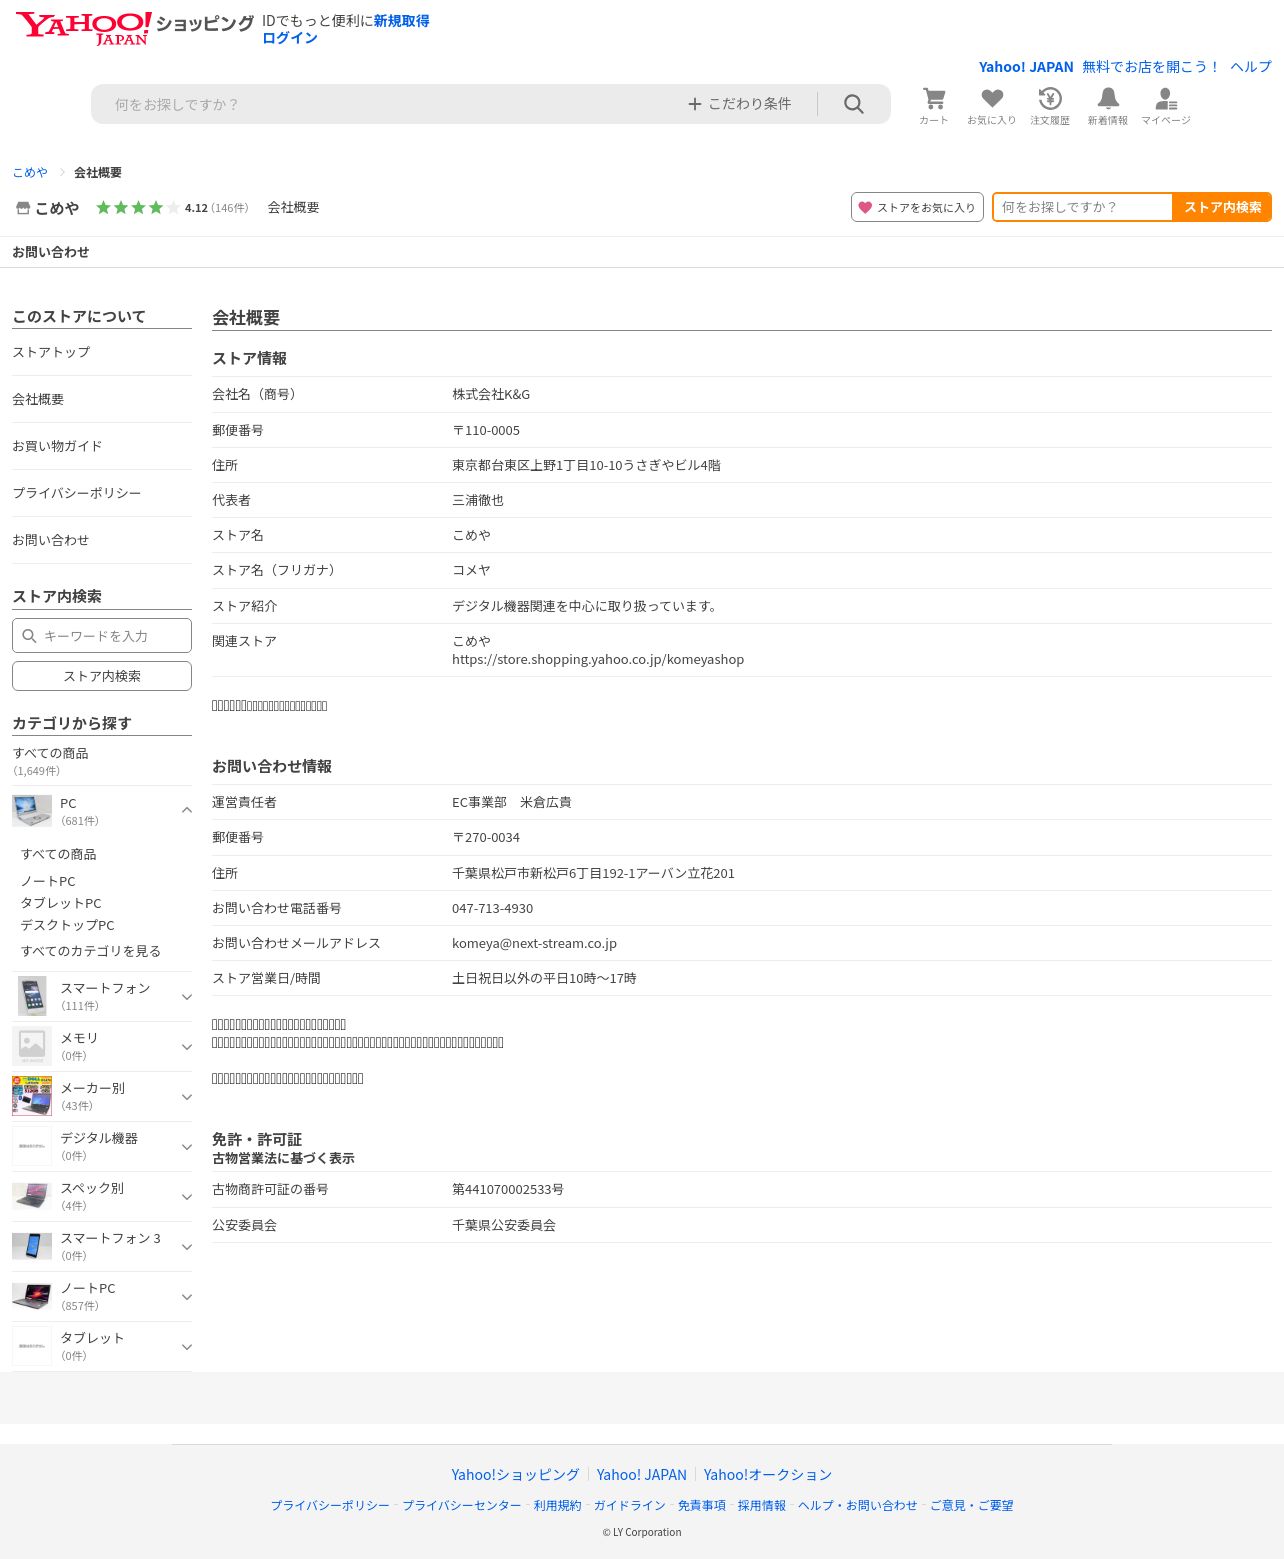Expand the タブレット category chevron

point(186,1347)
